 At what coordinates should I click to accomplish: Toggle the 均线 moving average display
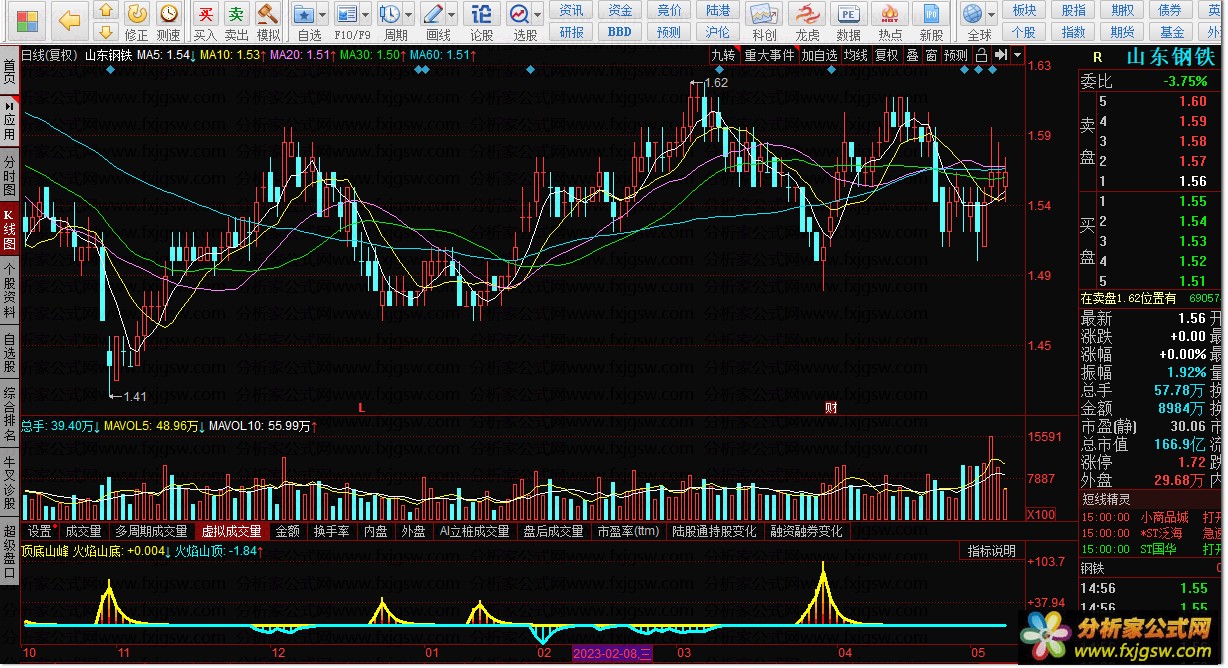pos(855,55)
